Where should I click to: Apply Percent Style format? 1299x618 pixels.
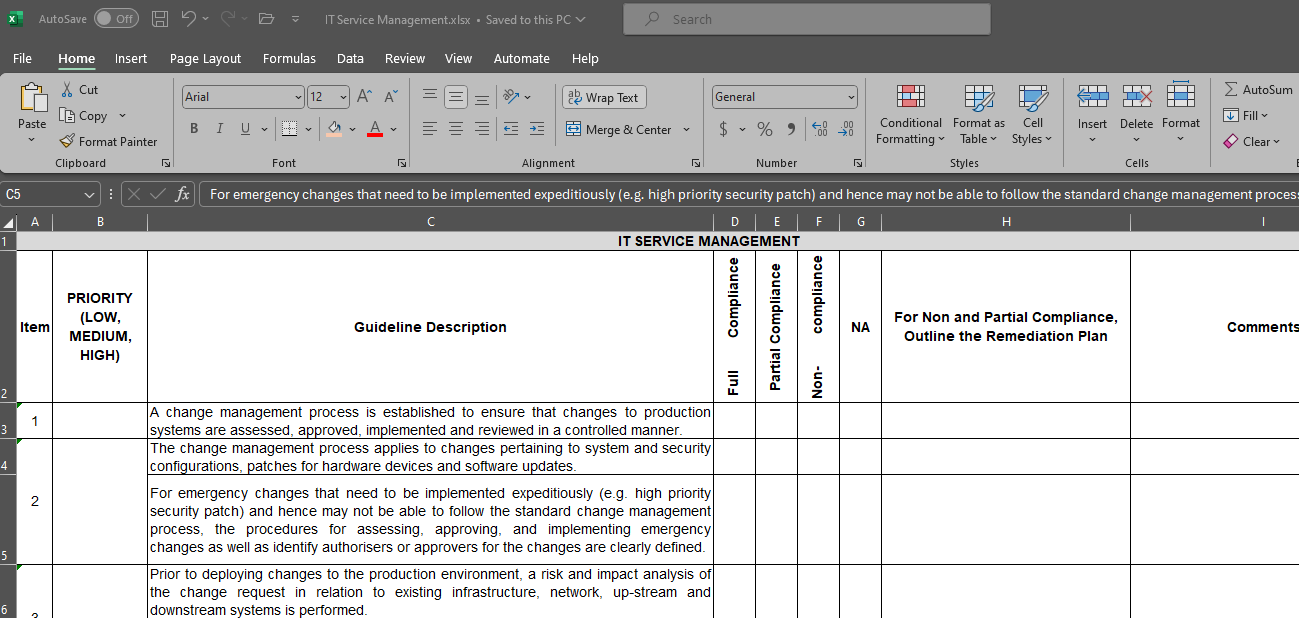click(x=765, y=129)
